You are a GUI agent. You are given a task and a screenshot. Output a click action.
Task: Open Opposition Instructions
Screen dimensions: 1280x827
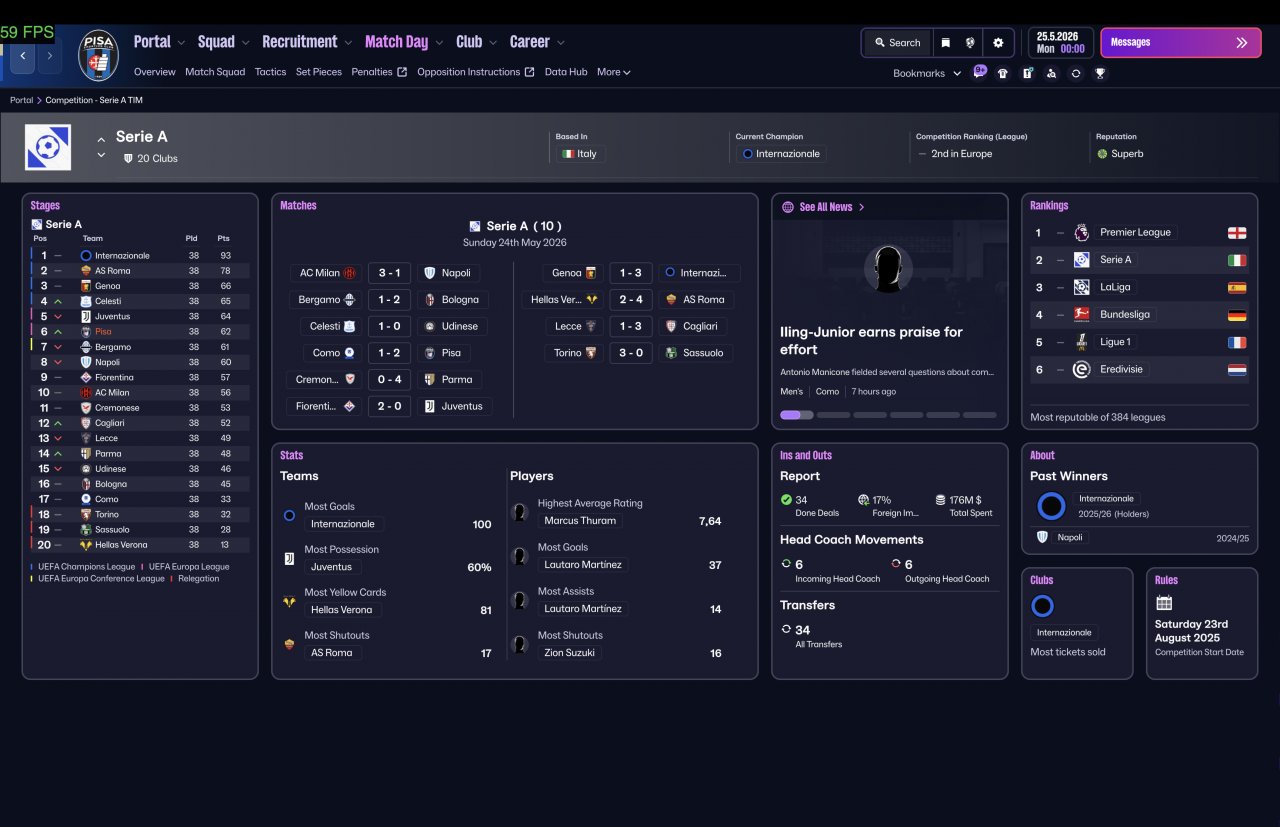(x=476, y=72)
